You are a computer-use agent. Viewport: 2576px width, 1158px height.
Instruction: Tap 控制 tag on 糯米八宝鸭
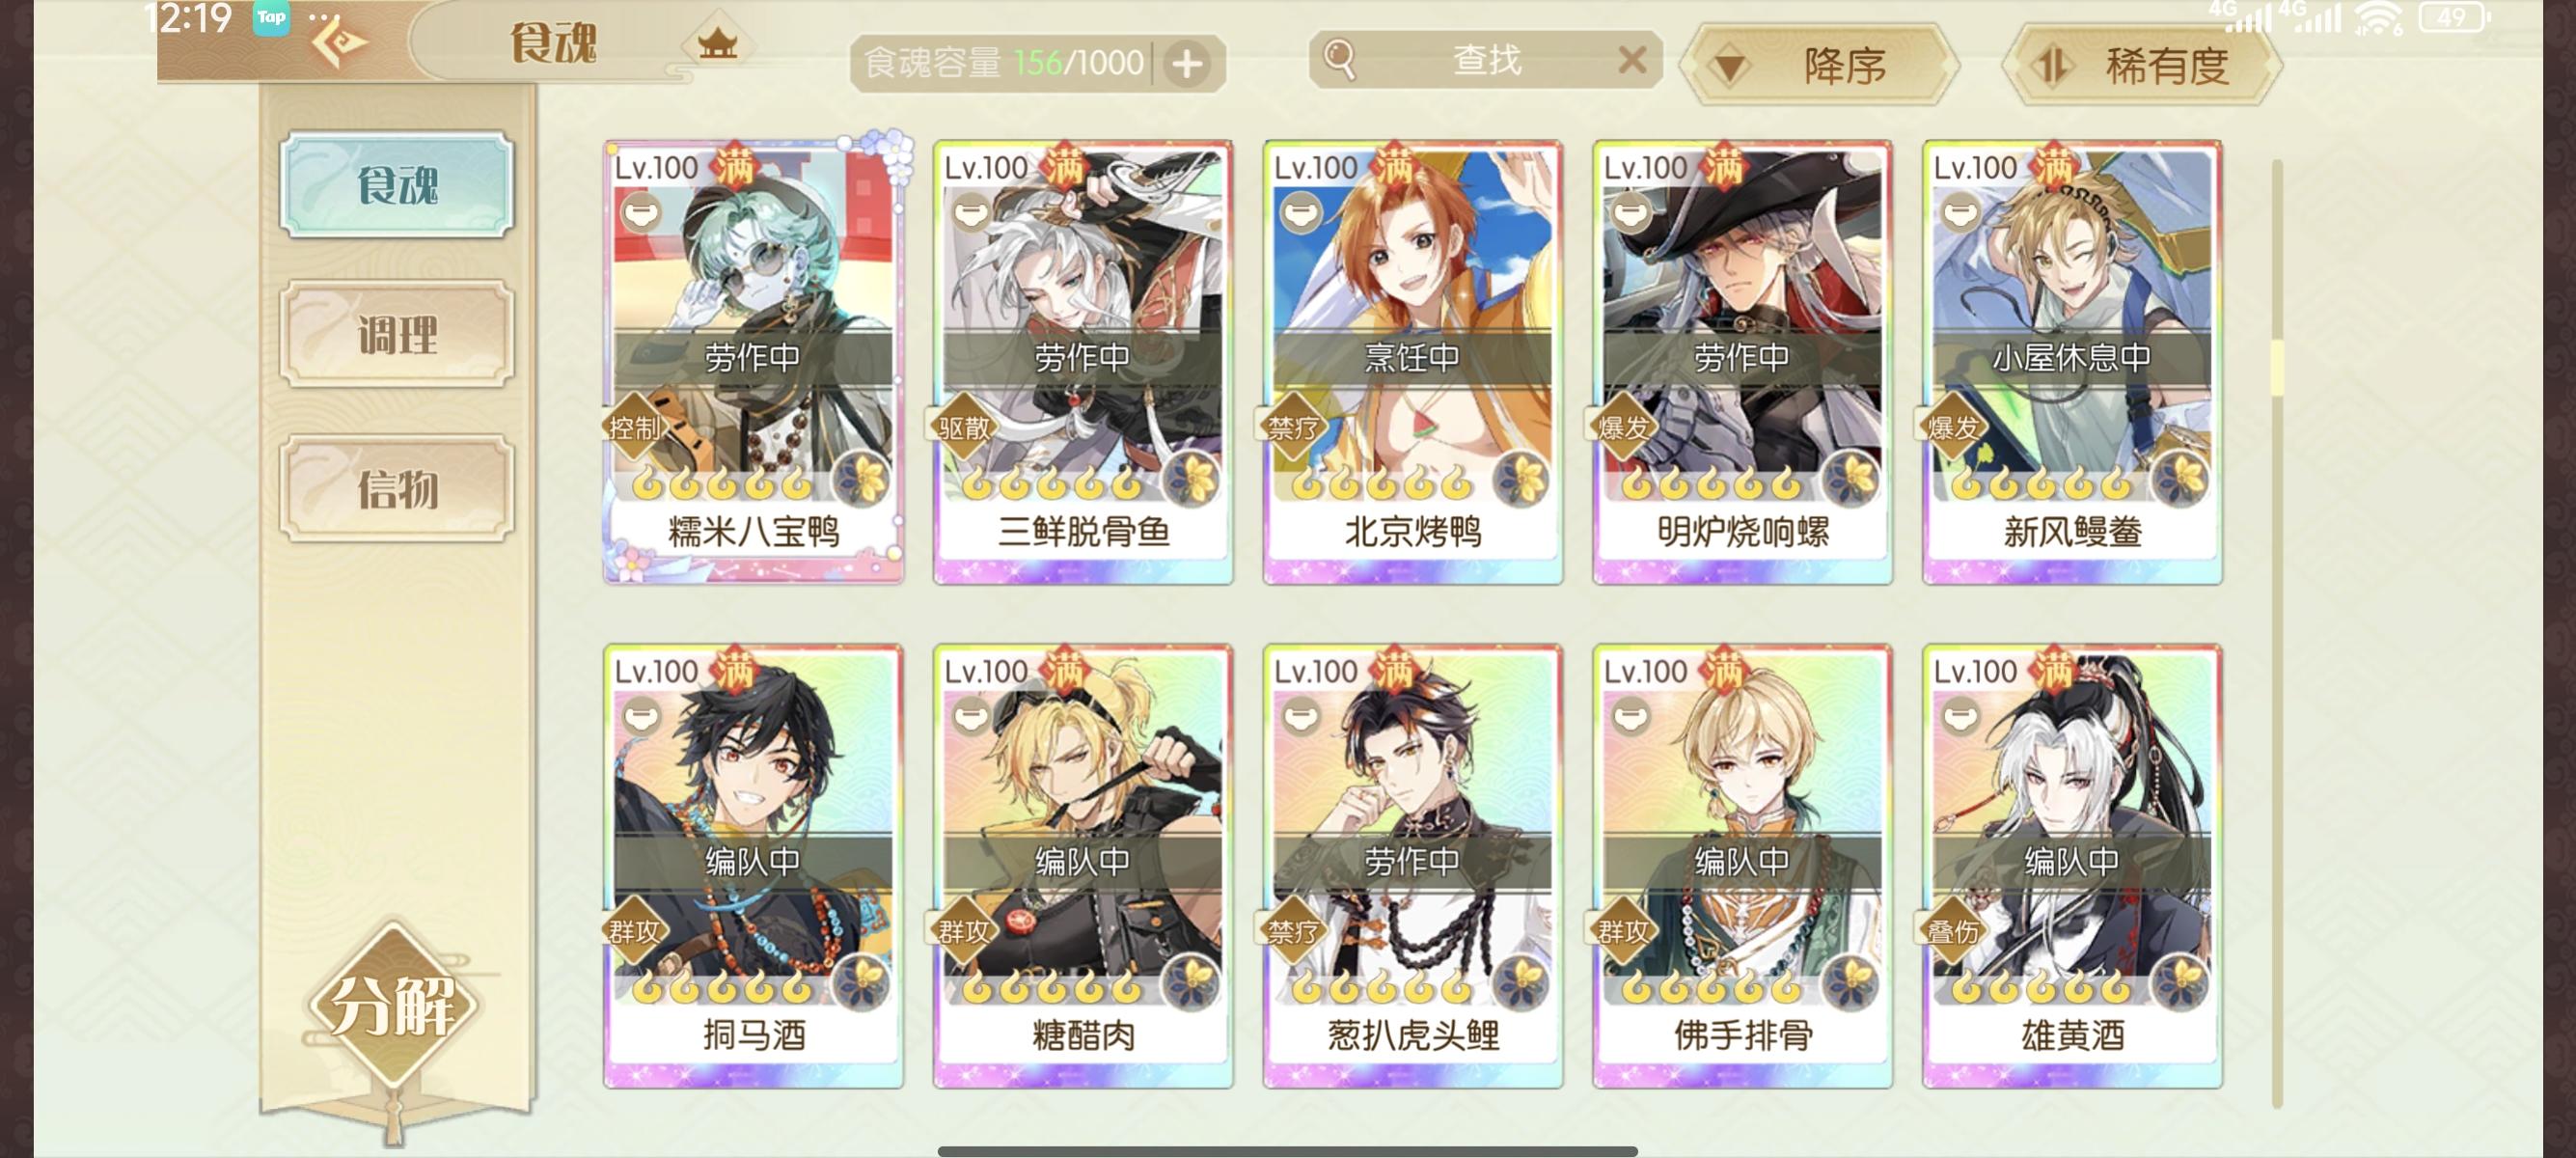[634, 428]
